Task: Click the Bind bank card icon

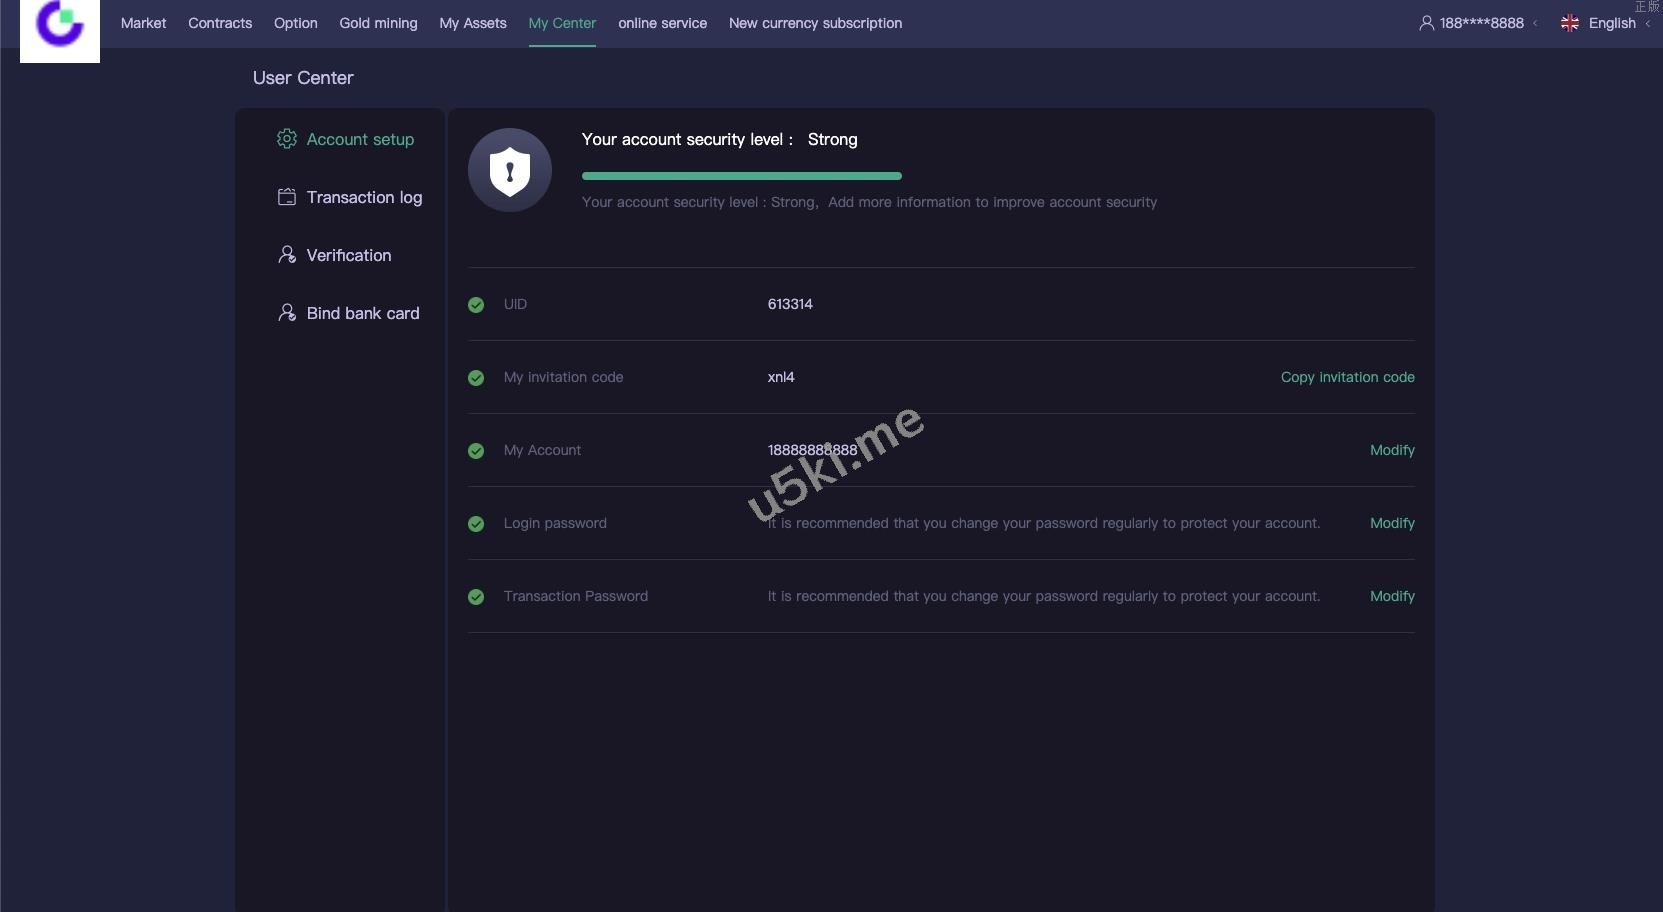Action: pos(287,313)
